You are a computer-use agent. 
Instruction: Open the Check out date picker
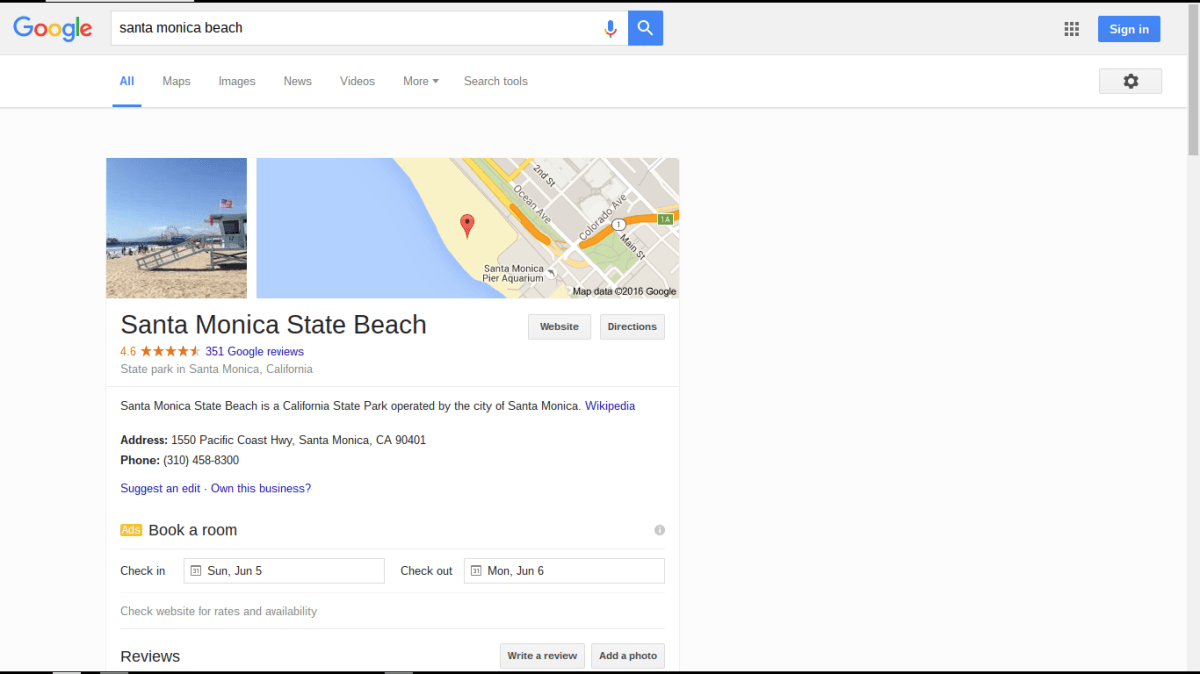[x=564, y=571]
